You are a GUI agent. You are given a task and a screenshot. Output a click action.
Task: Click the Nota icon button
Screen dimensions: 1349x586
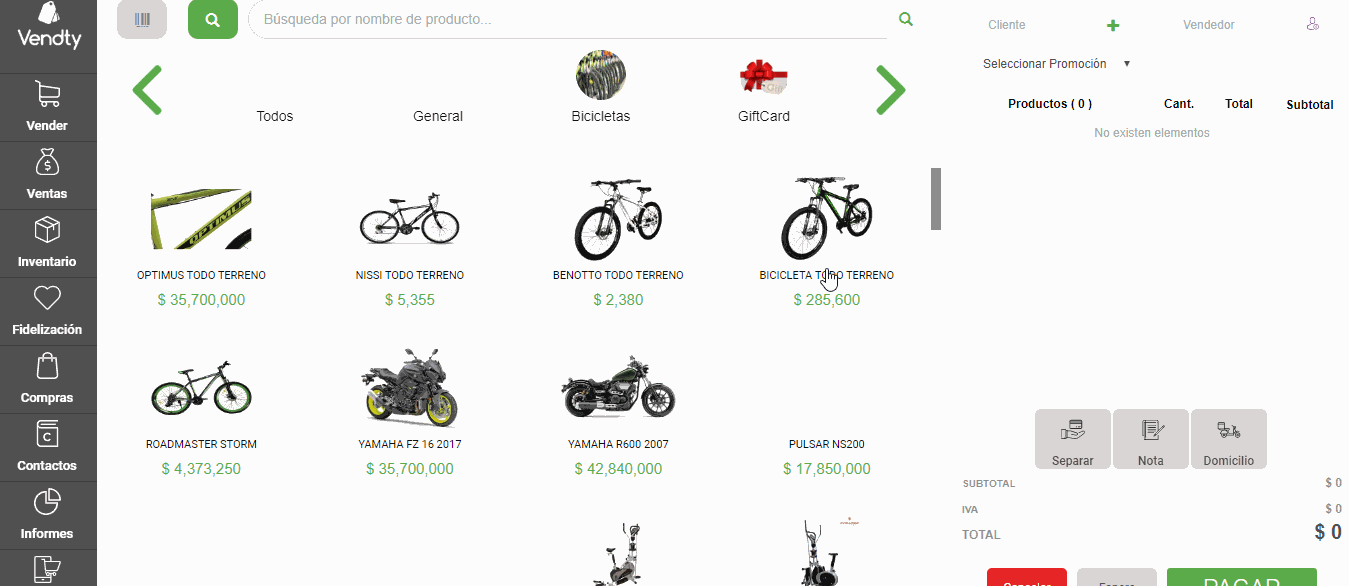click(x=1150, y=438)
